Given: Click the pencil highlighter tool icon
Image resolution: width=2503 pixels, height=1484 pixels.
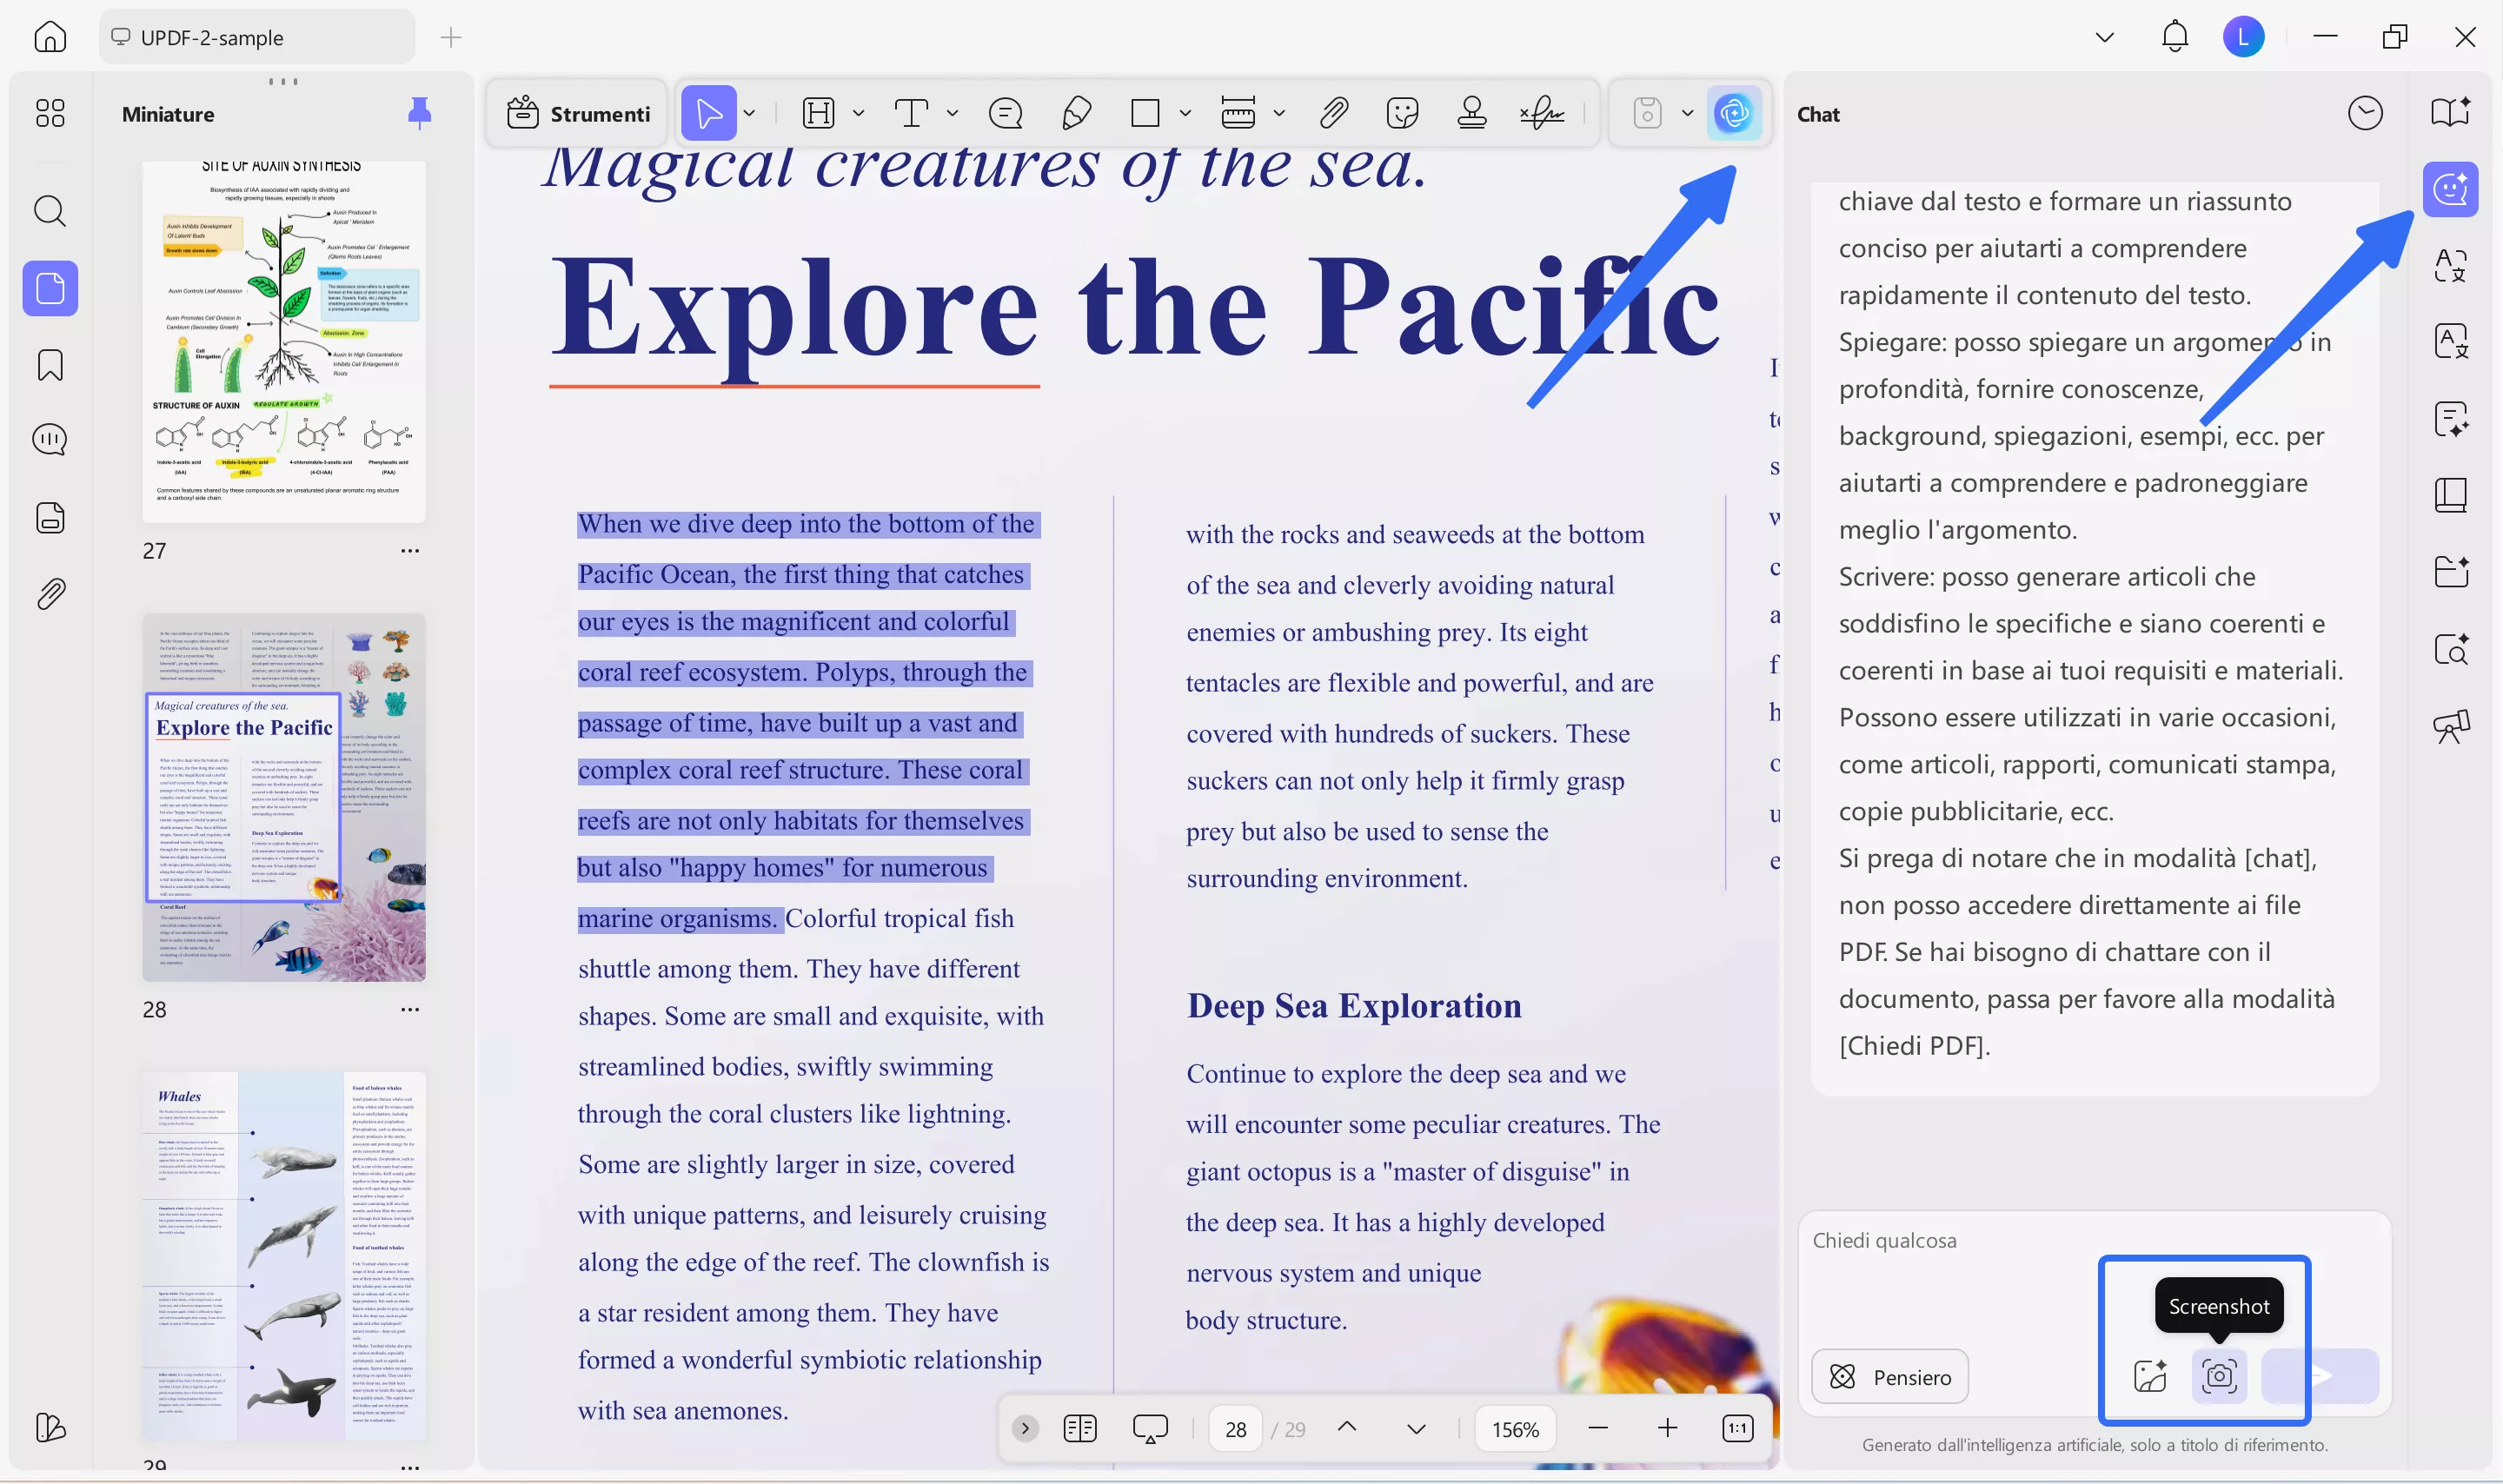Looking at the screenshot, I should [1076, 113].
